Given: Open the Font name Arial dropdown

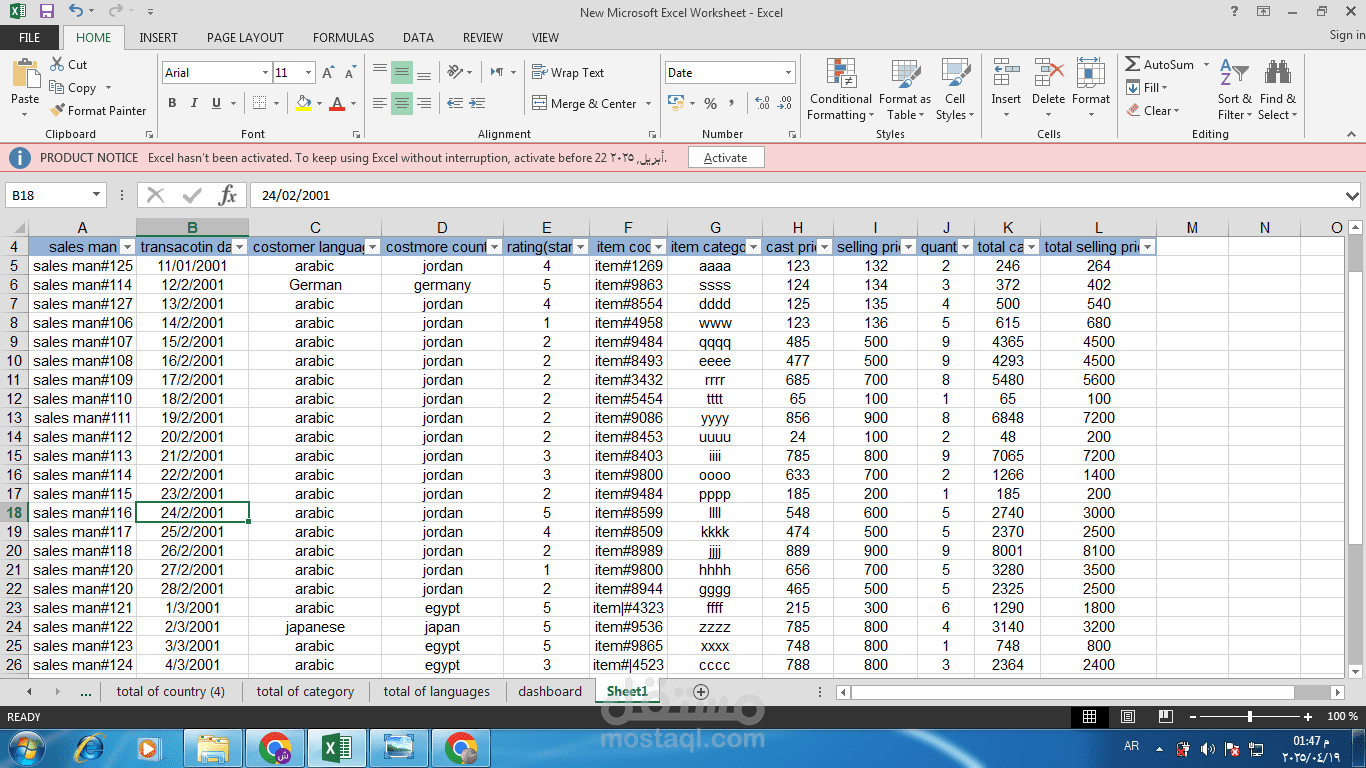Looking at the screenshot, I should [x=265, y=73].
